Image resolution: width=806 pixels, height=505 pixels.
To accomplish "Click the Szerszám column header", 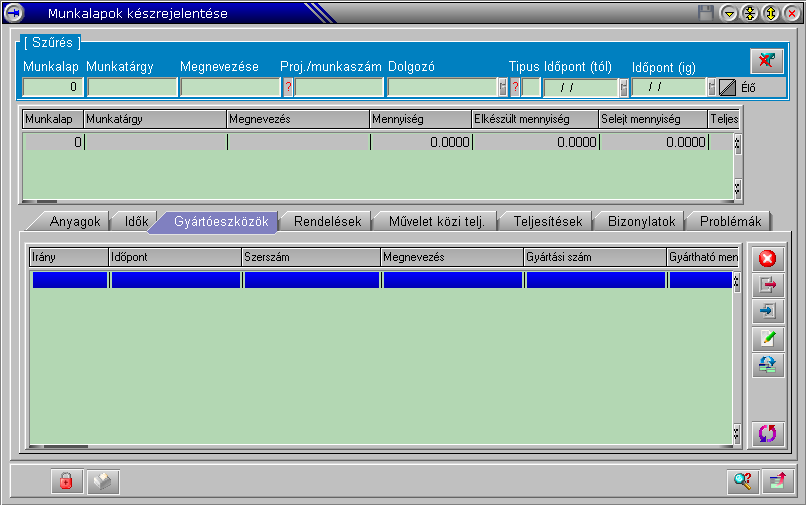I will point(310,257).
